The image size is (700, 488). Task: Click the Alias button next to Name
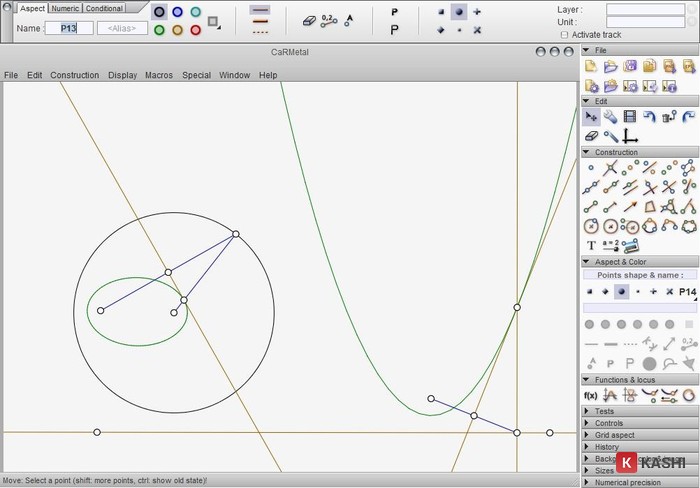click(x=122, y=28)
